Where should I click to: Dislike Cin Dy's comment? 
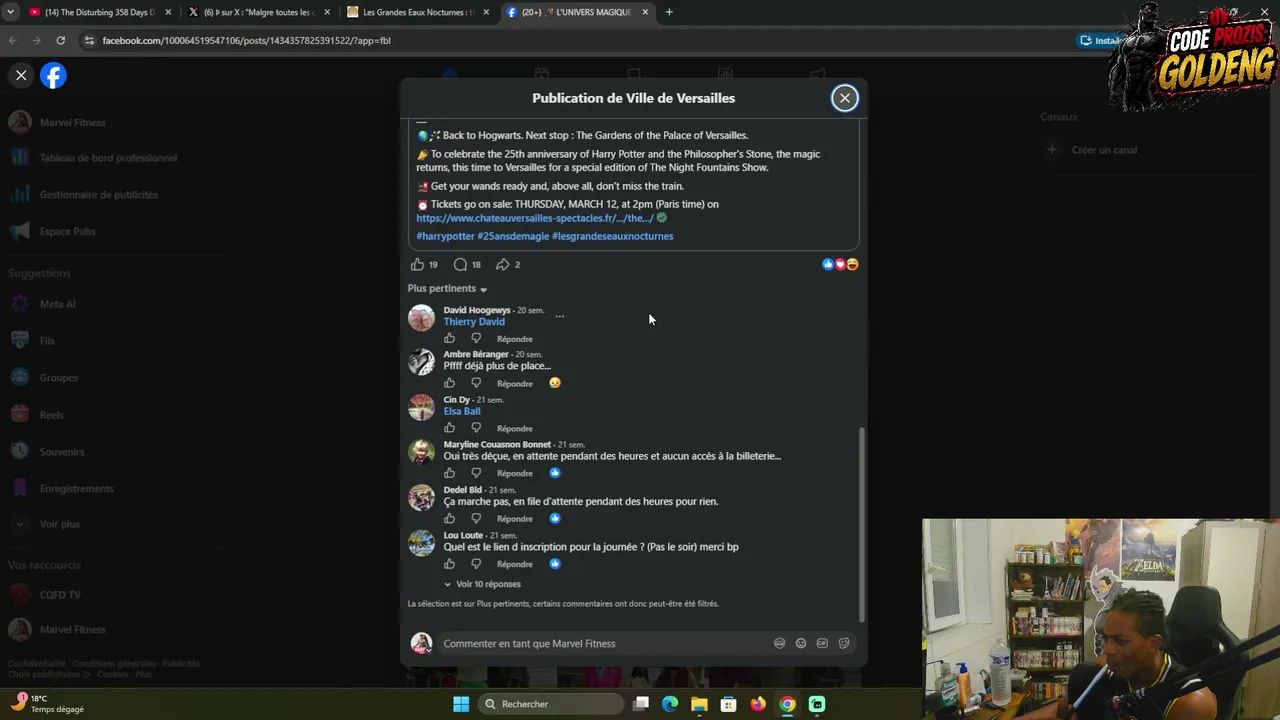coord(476,429)
